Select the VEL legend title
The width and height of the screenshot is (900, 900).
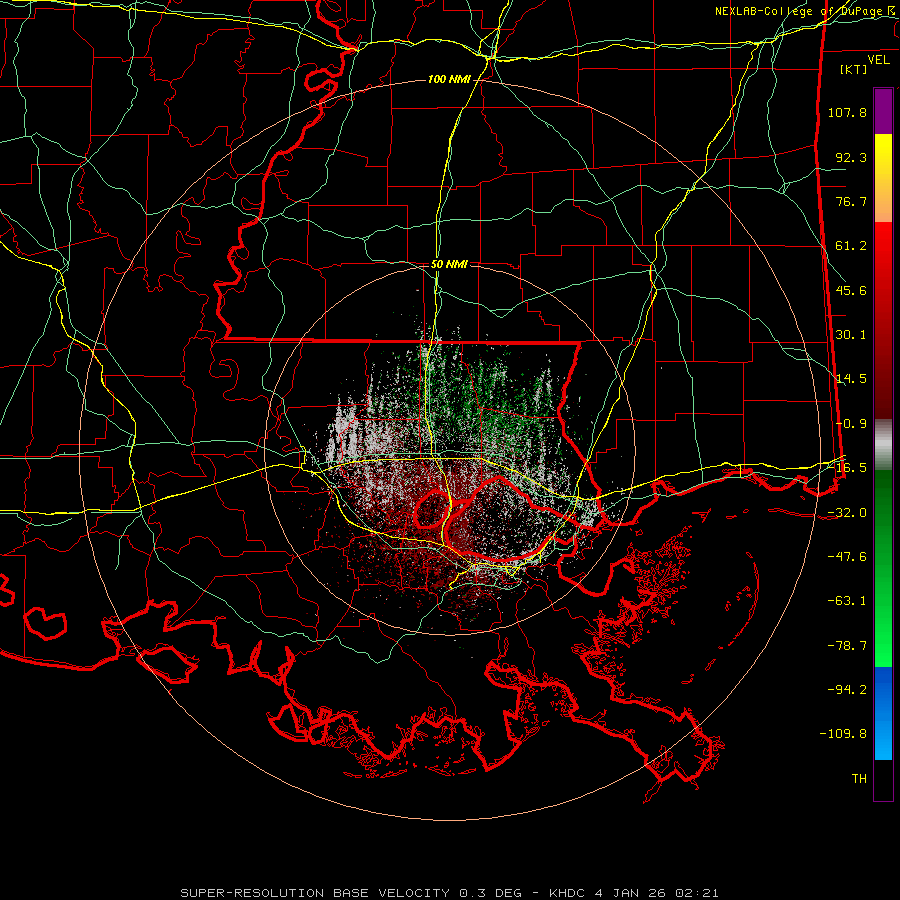878,60
